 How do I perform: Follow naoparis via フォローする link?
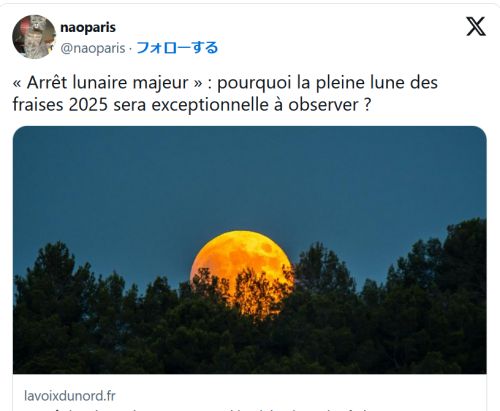click(x=177, y=48)
